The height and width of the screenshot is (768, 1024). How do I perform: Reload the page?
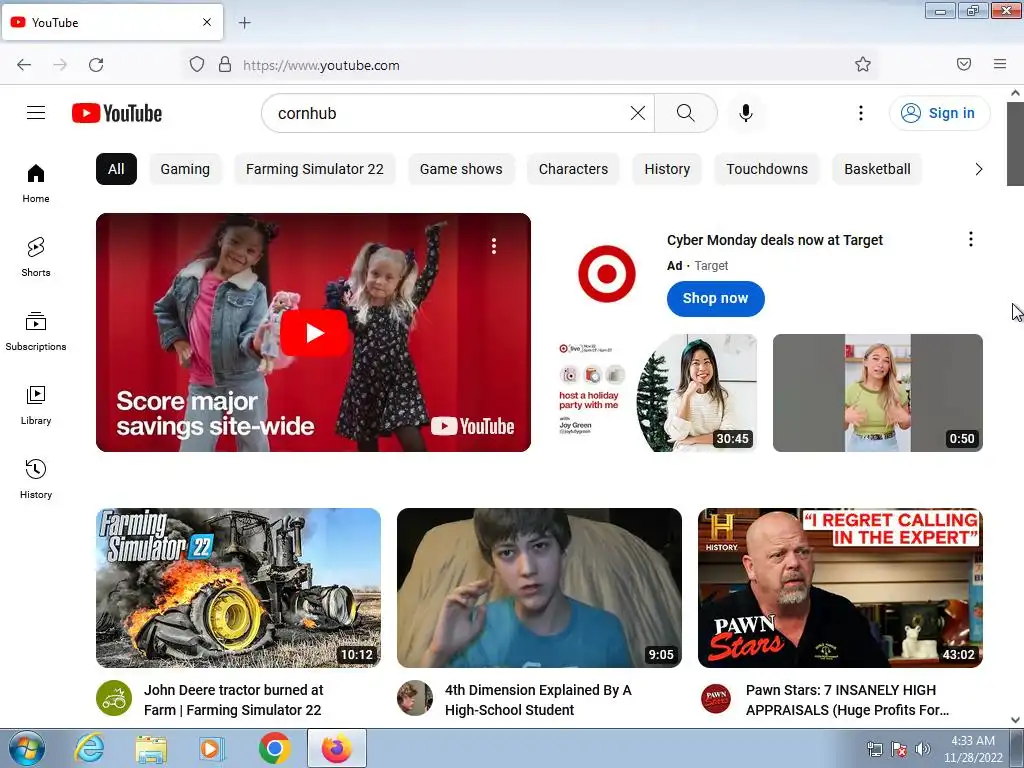(x=96, y=65)
